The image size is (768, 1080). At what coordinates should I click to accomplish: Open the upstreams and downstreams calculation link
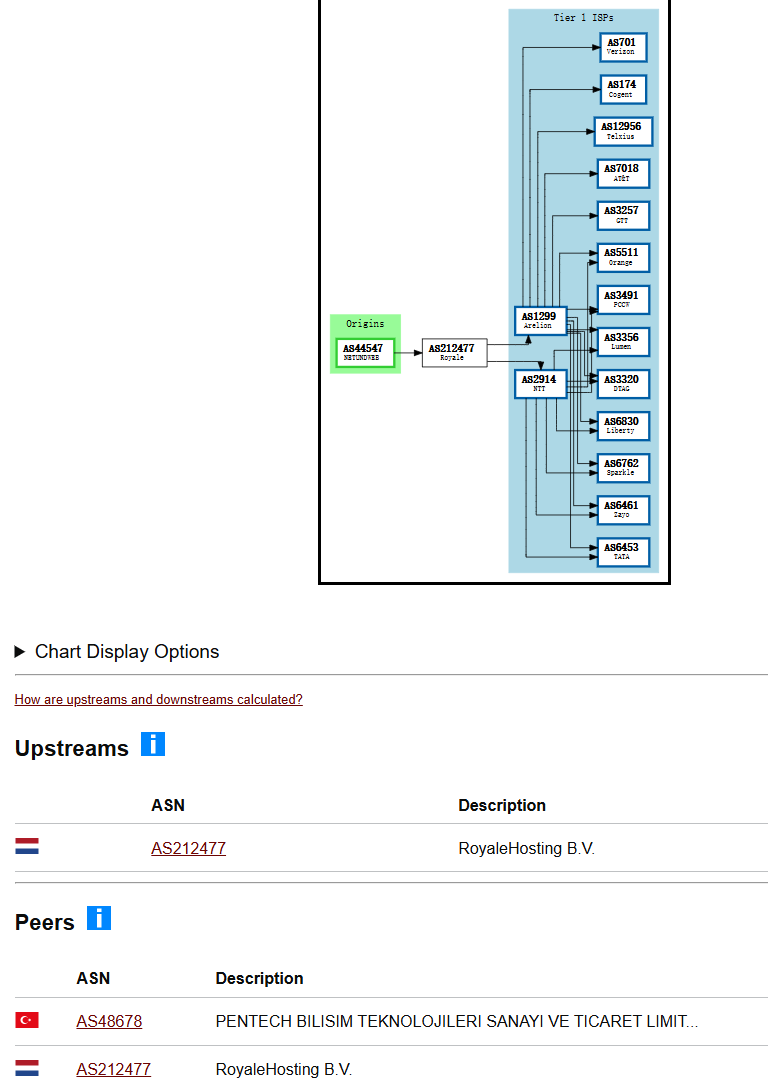click(x=158, y=700)
